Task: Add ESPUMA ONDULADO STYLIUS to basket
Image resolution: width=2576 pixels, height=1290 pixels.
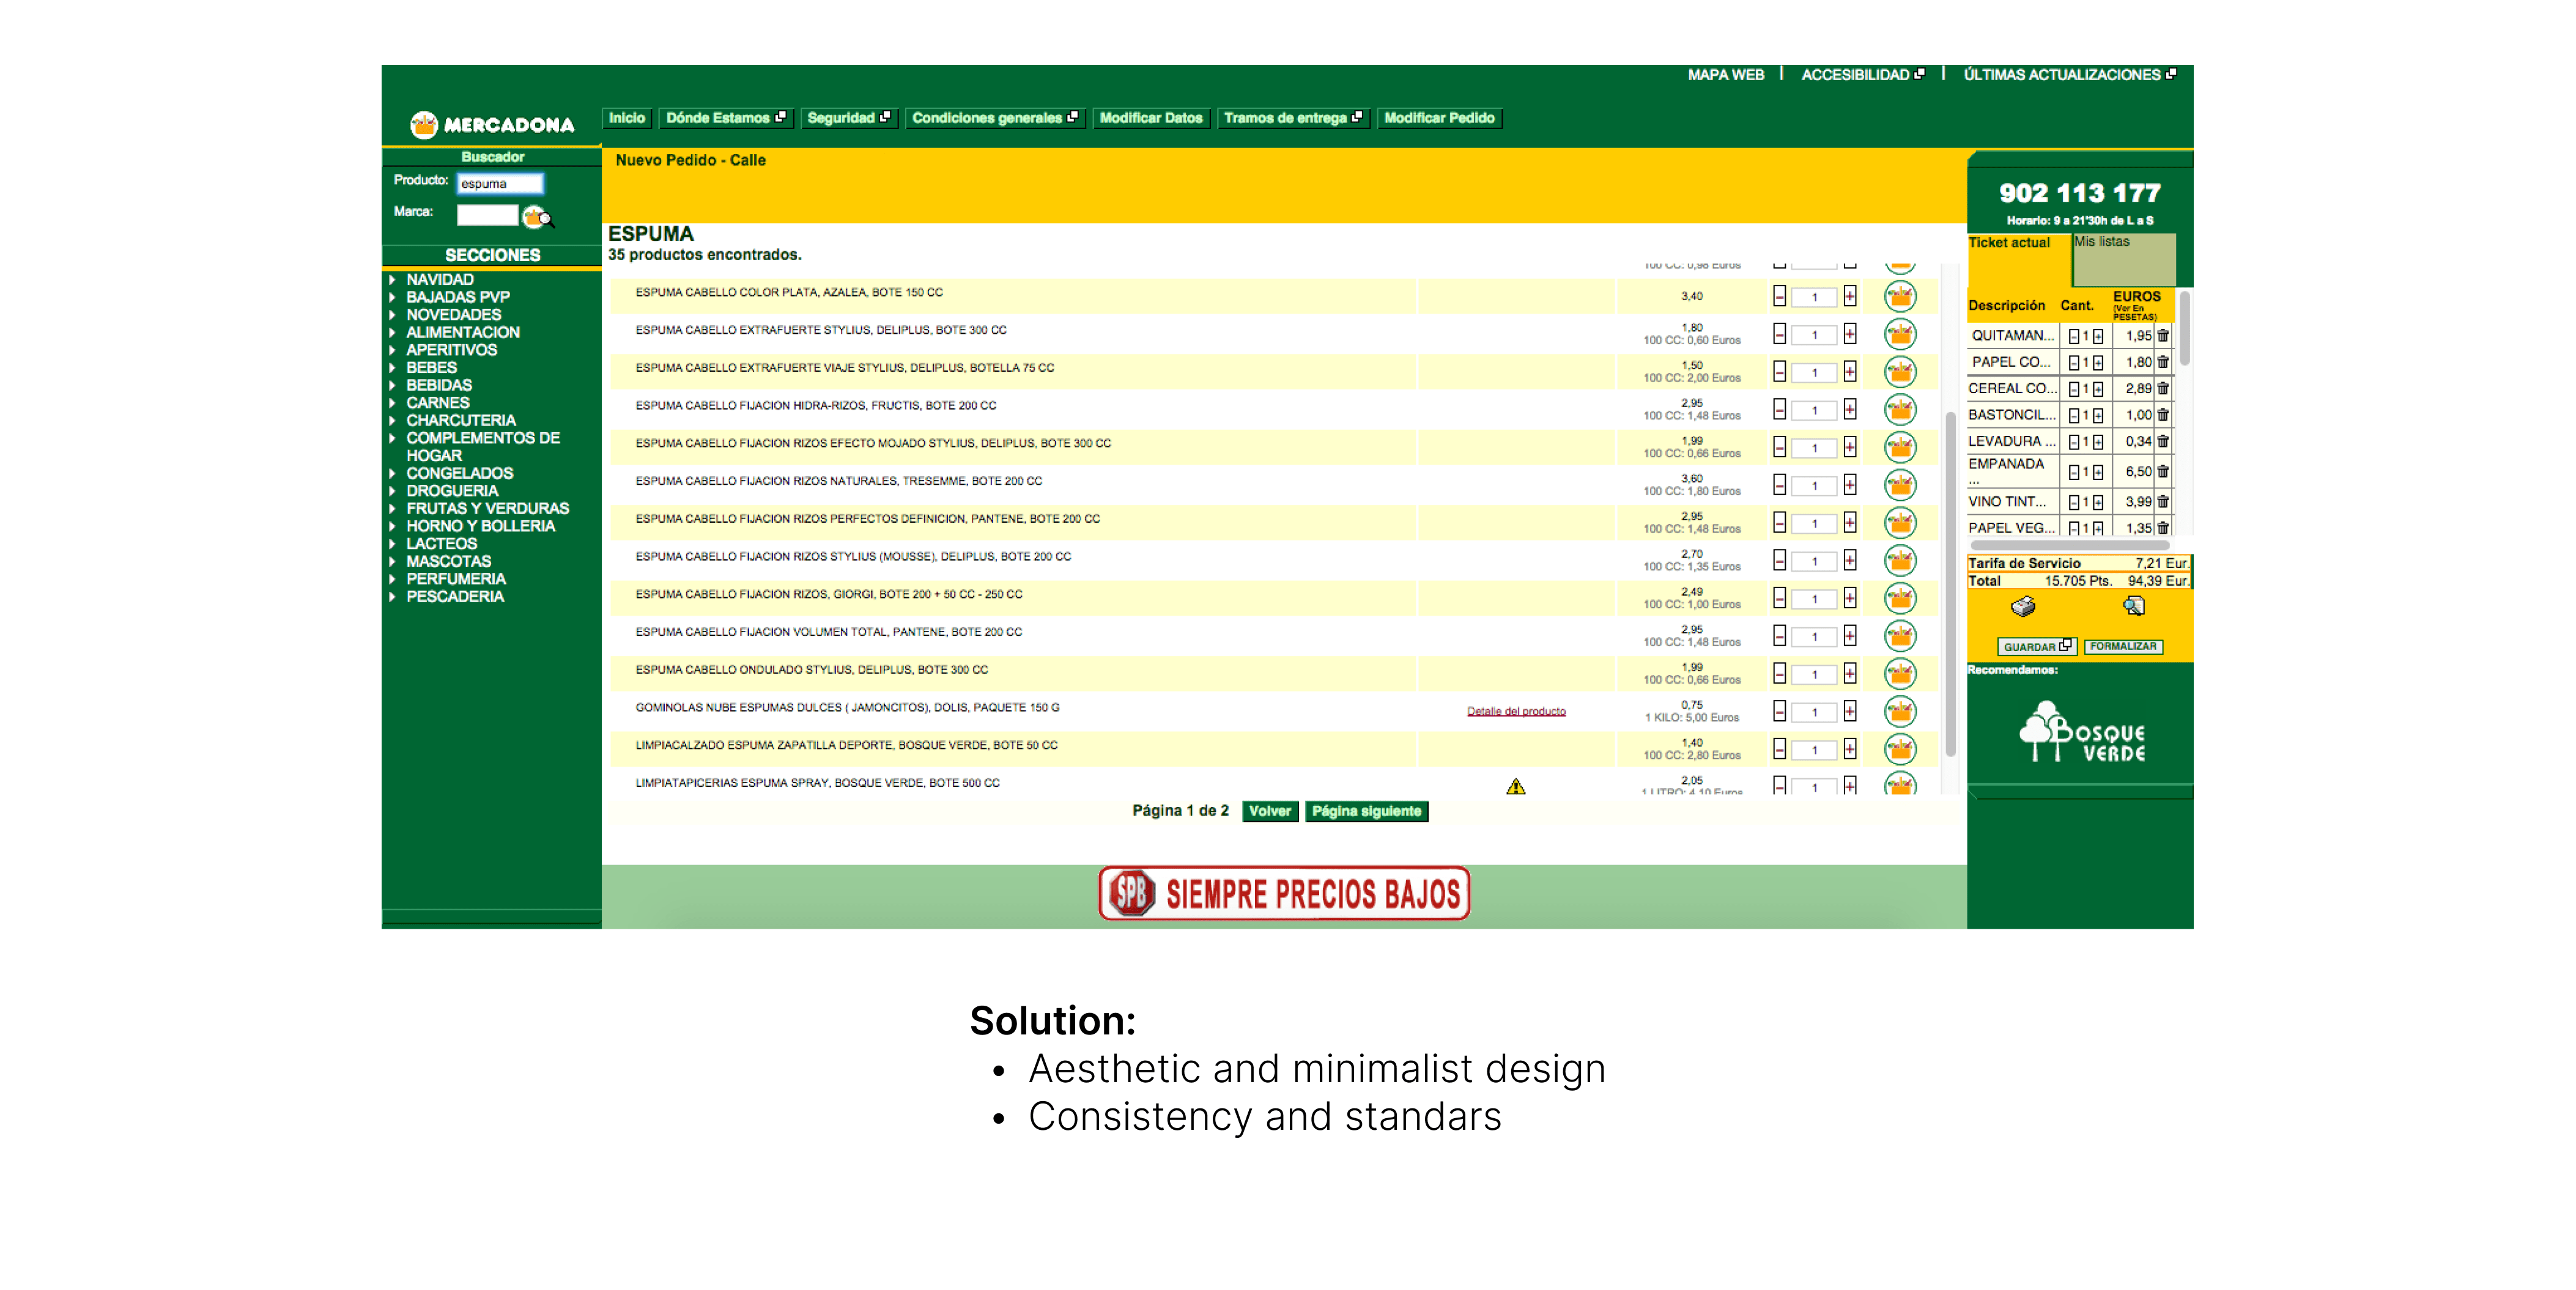Action: coord(1900,674)
